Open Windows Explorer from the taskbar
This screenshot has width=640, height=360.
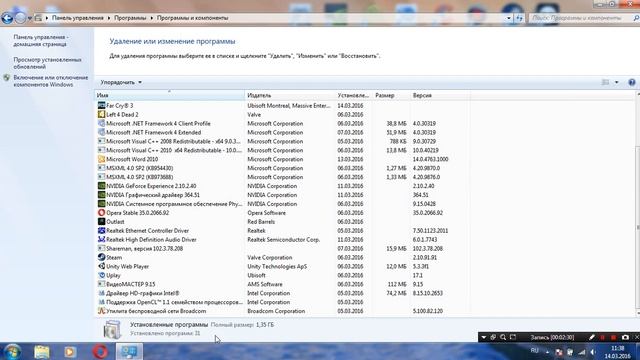click(42, 351)
